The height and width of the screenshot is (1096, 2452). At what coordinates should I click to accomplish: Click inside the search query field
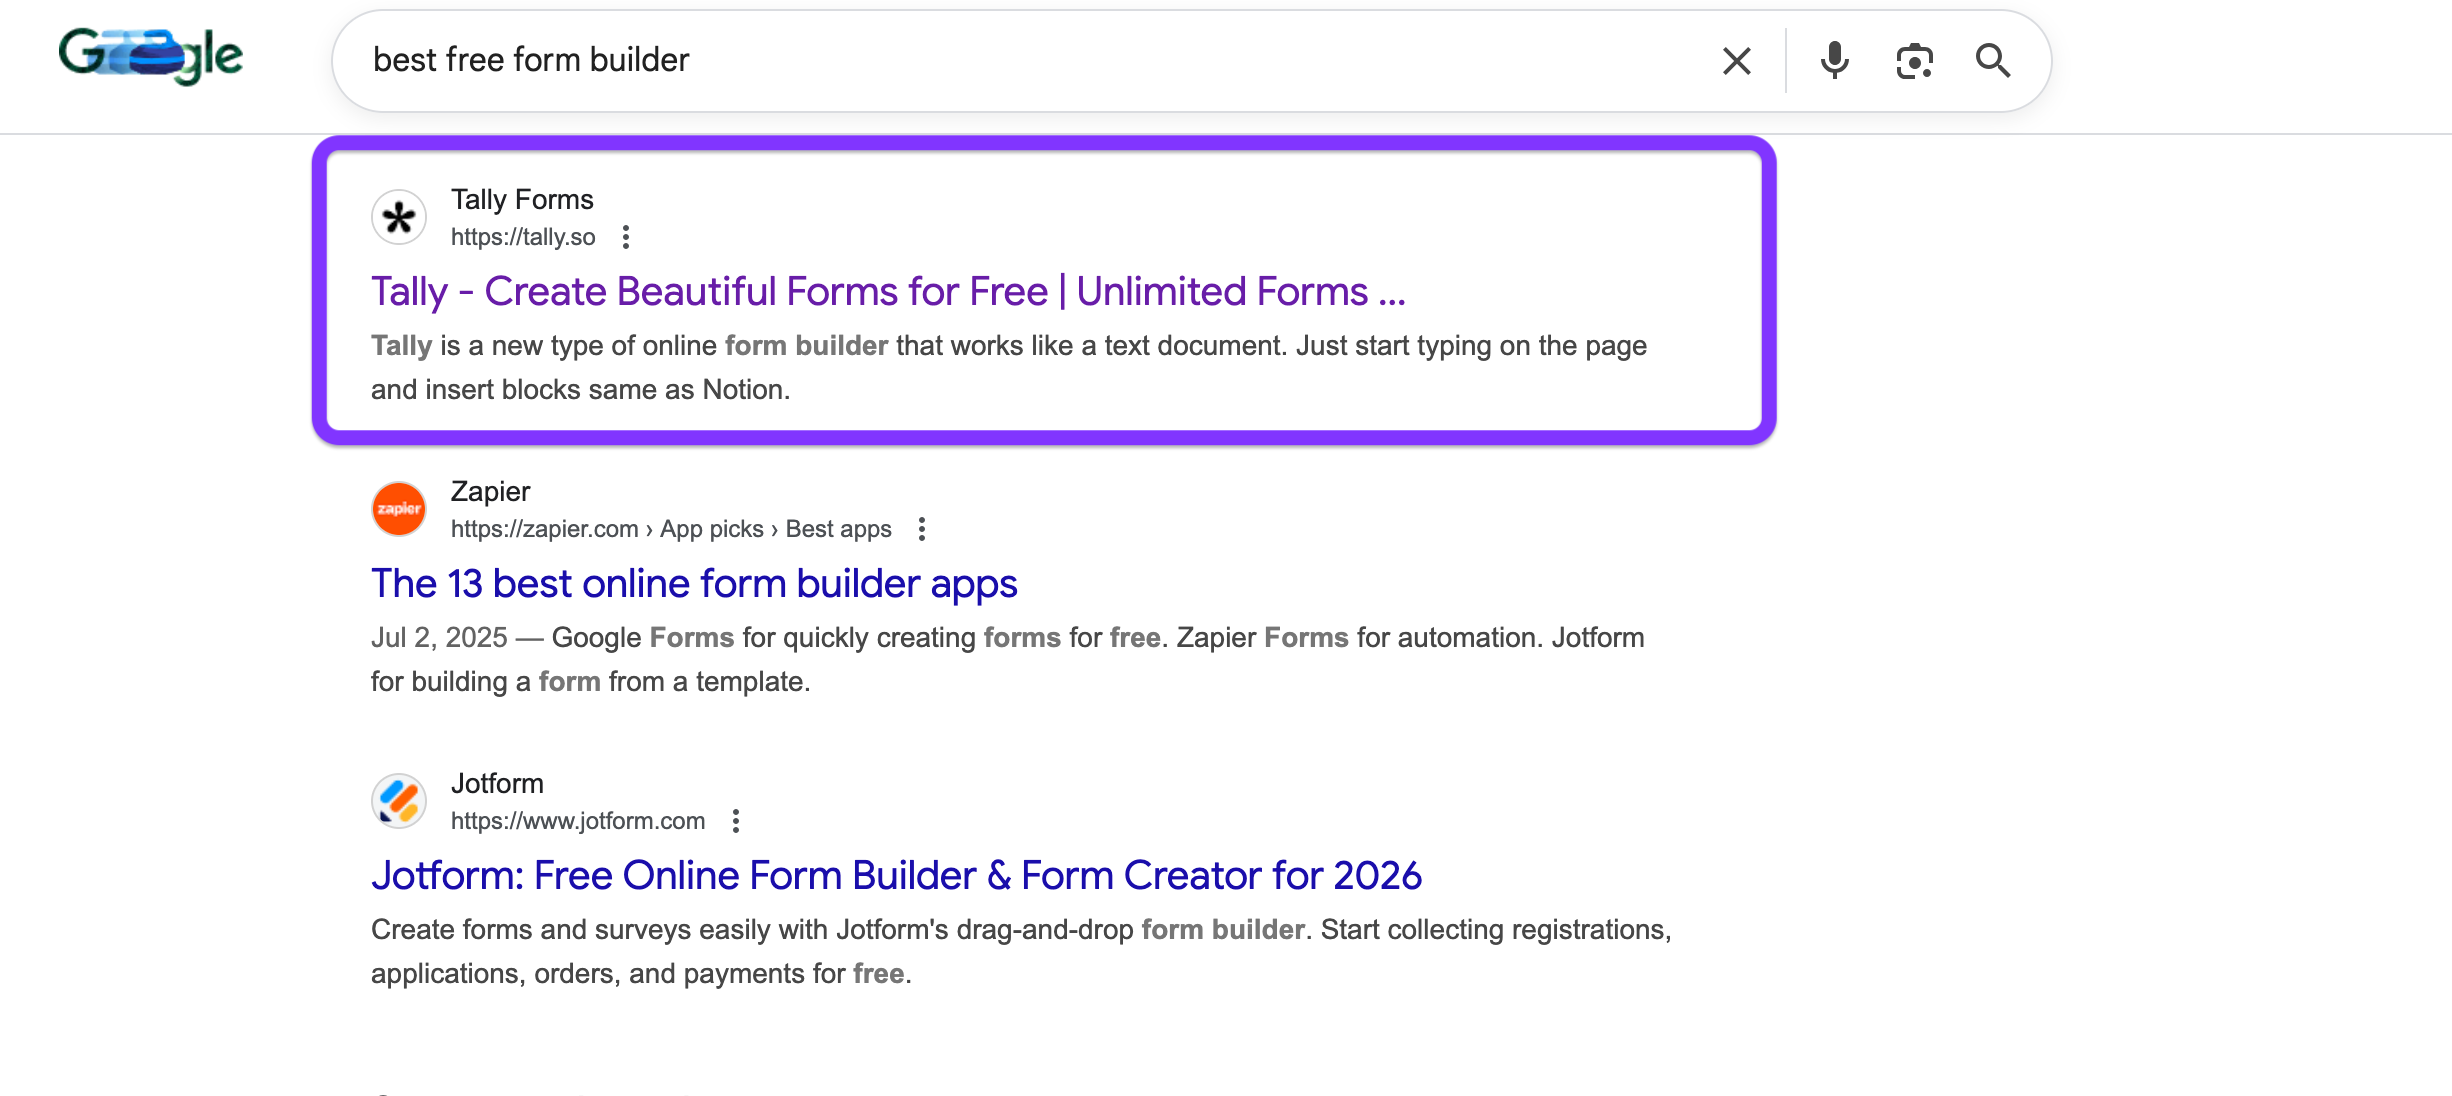[x=1000, y=60]
